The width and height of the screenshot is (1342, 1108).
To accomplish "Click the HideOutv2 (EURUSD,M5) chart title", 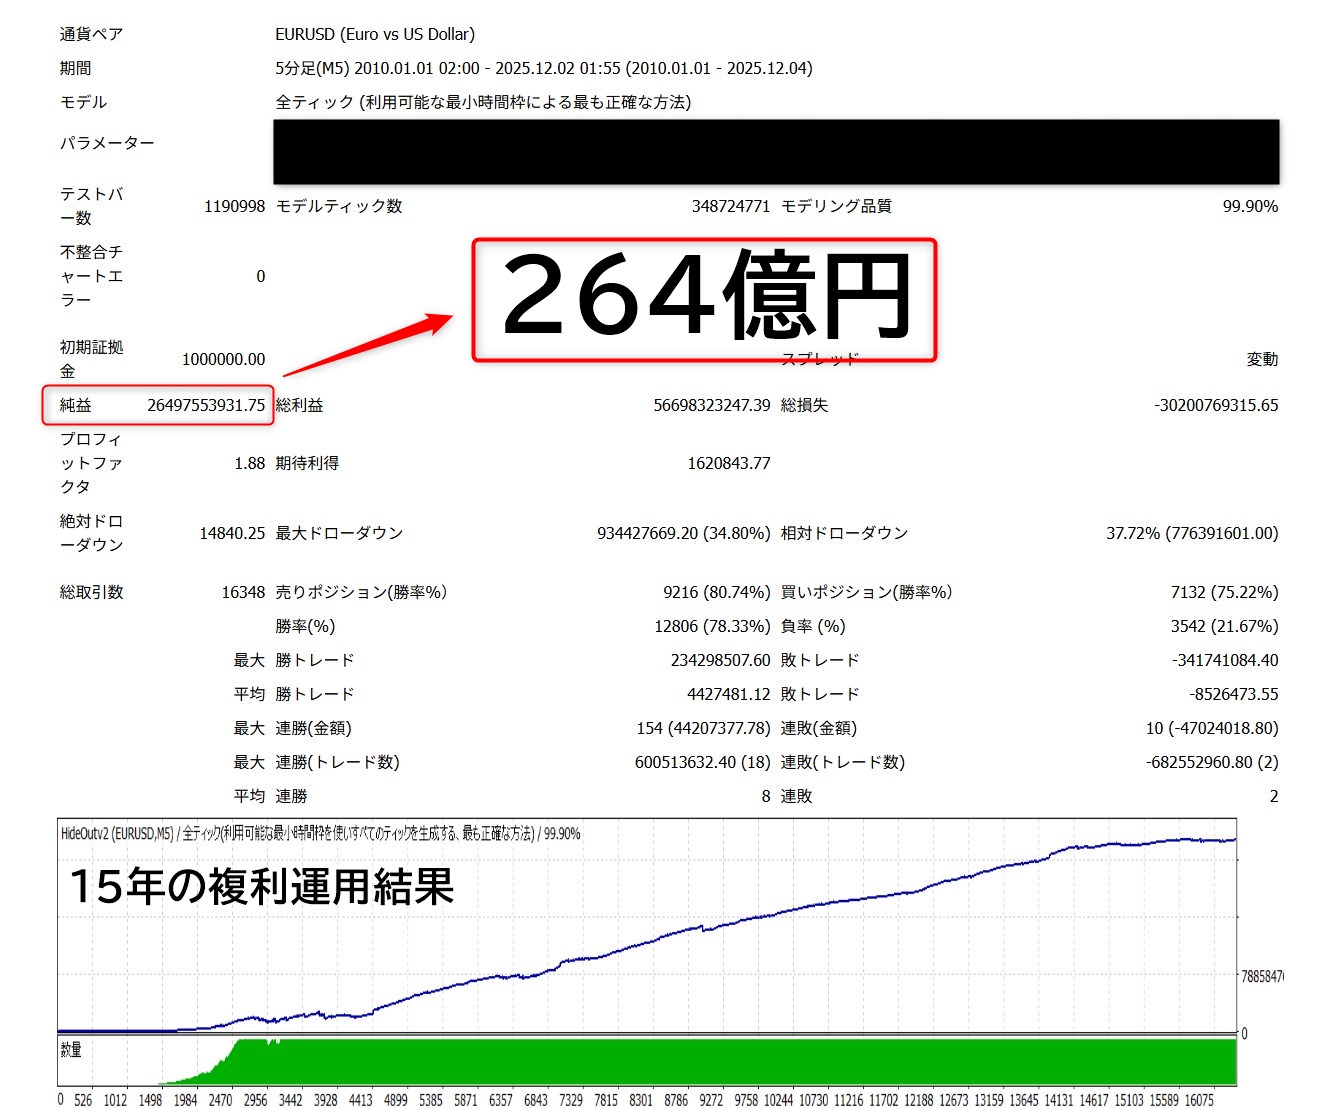I will click(x=117, y=833).
